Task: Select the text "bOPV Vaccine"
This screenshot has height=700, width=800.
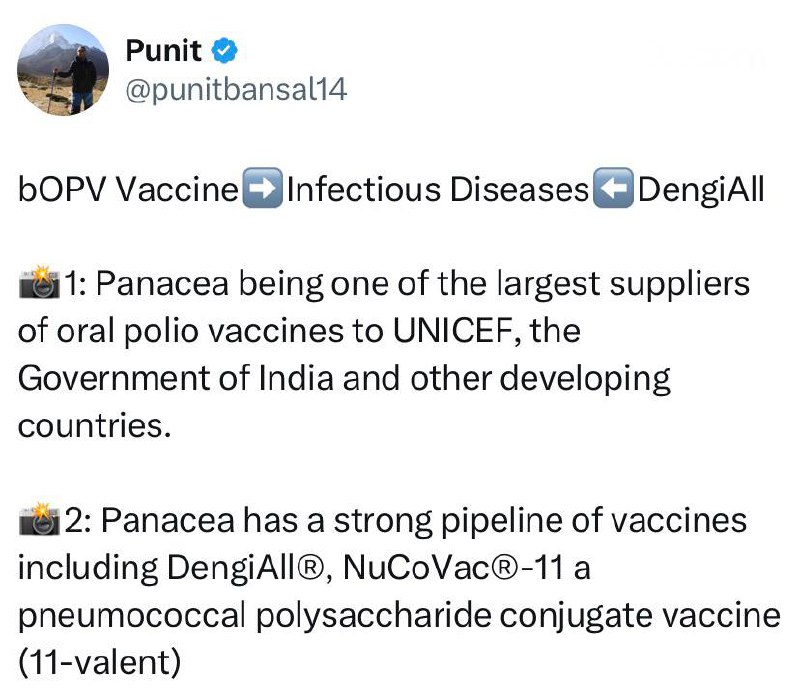Action: pos(129,189)
